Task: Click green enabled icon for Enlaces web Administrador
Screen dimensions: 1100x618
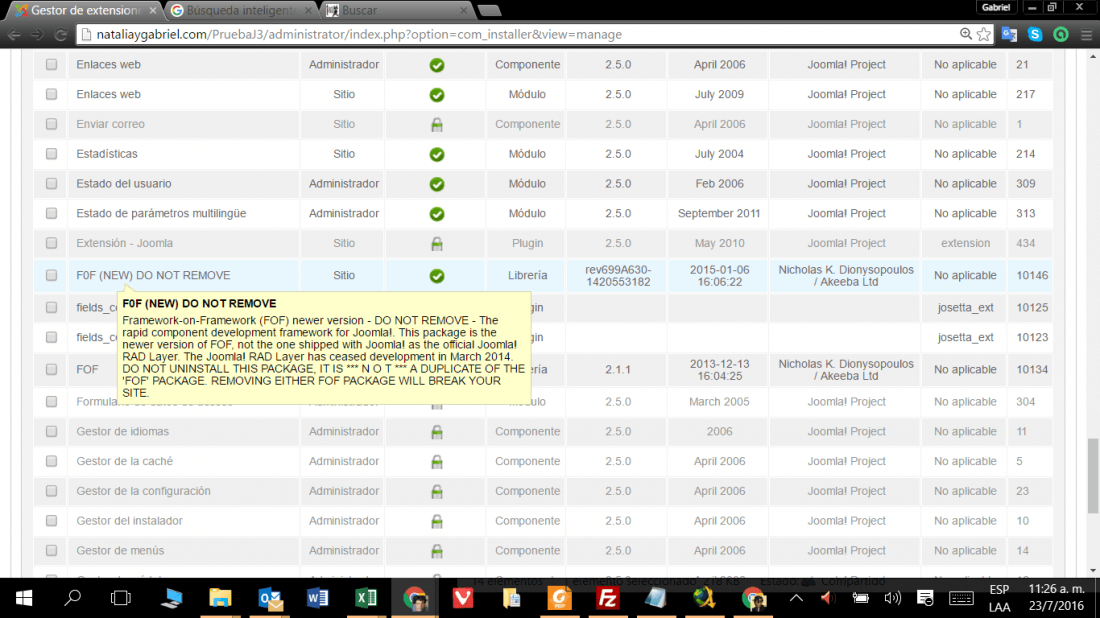Action: point(436,65)
